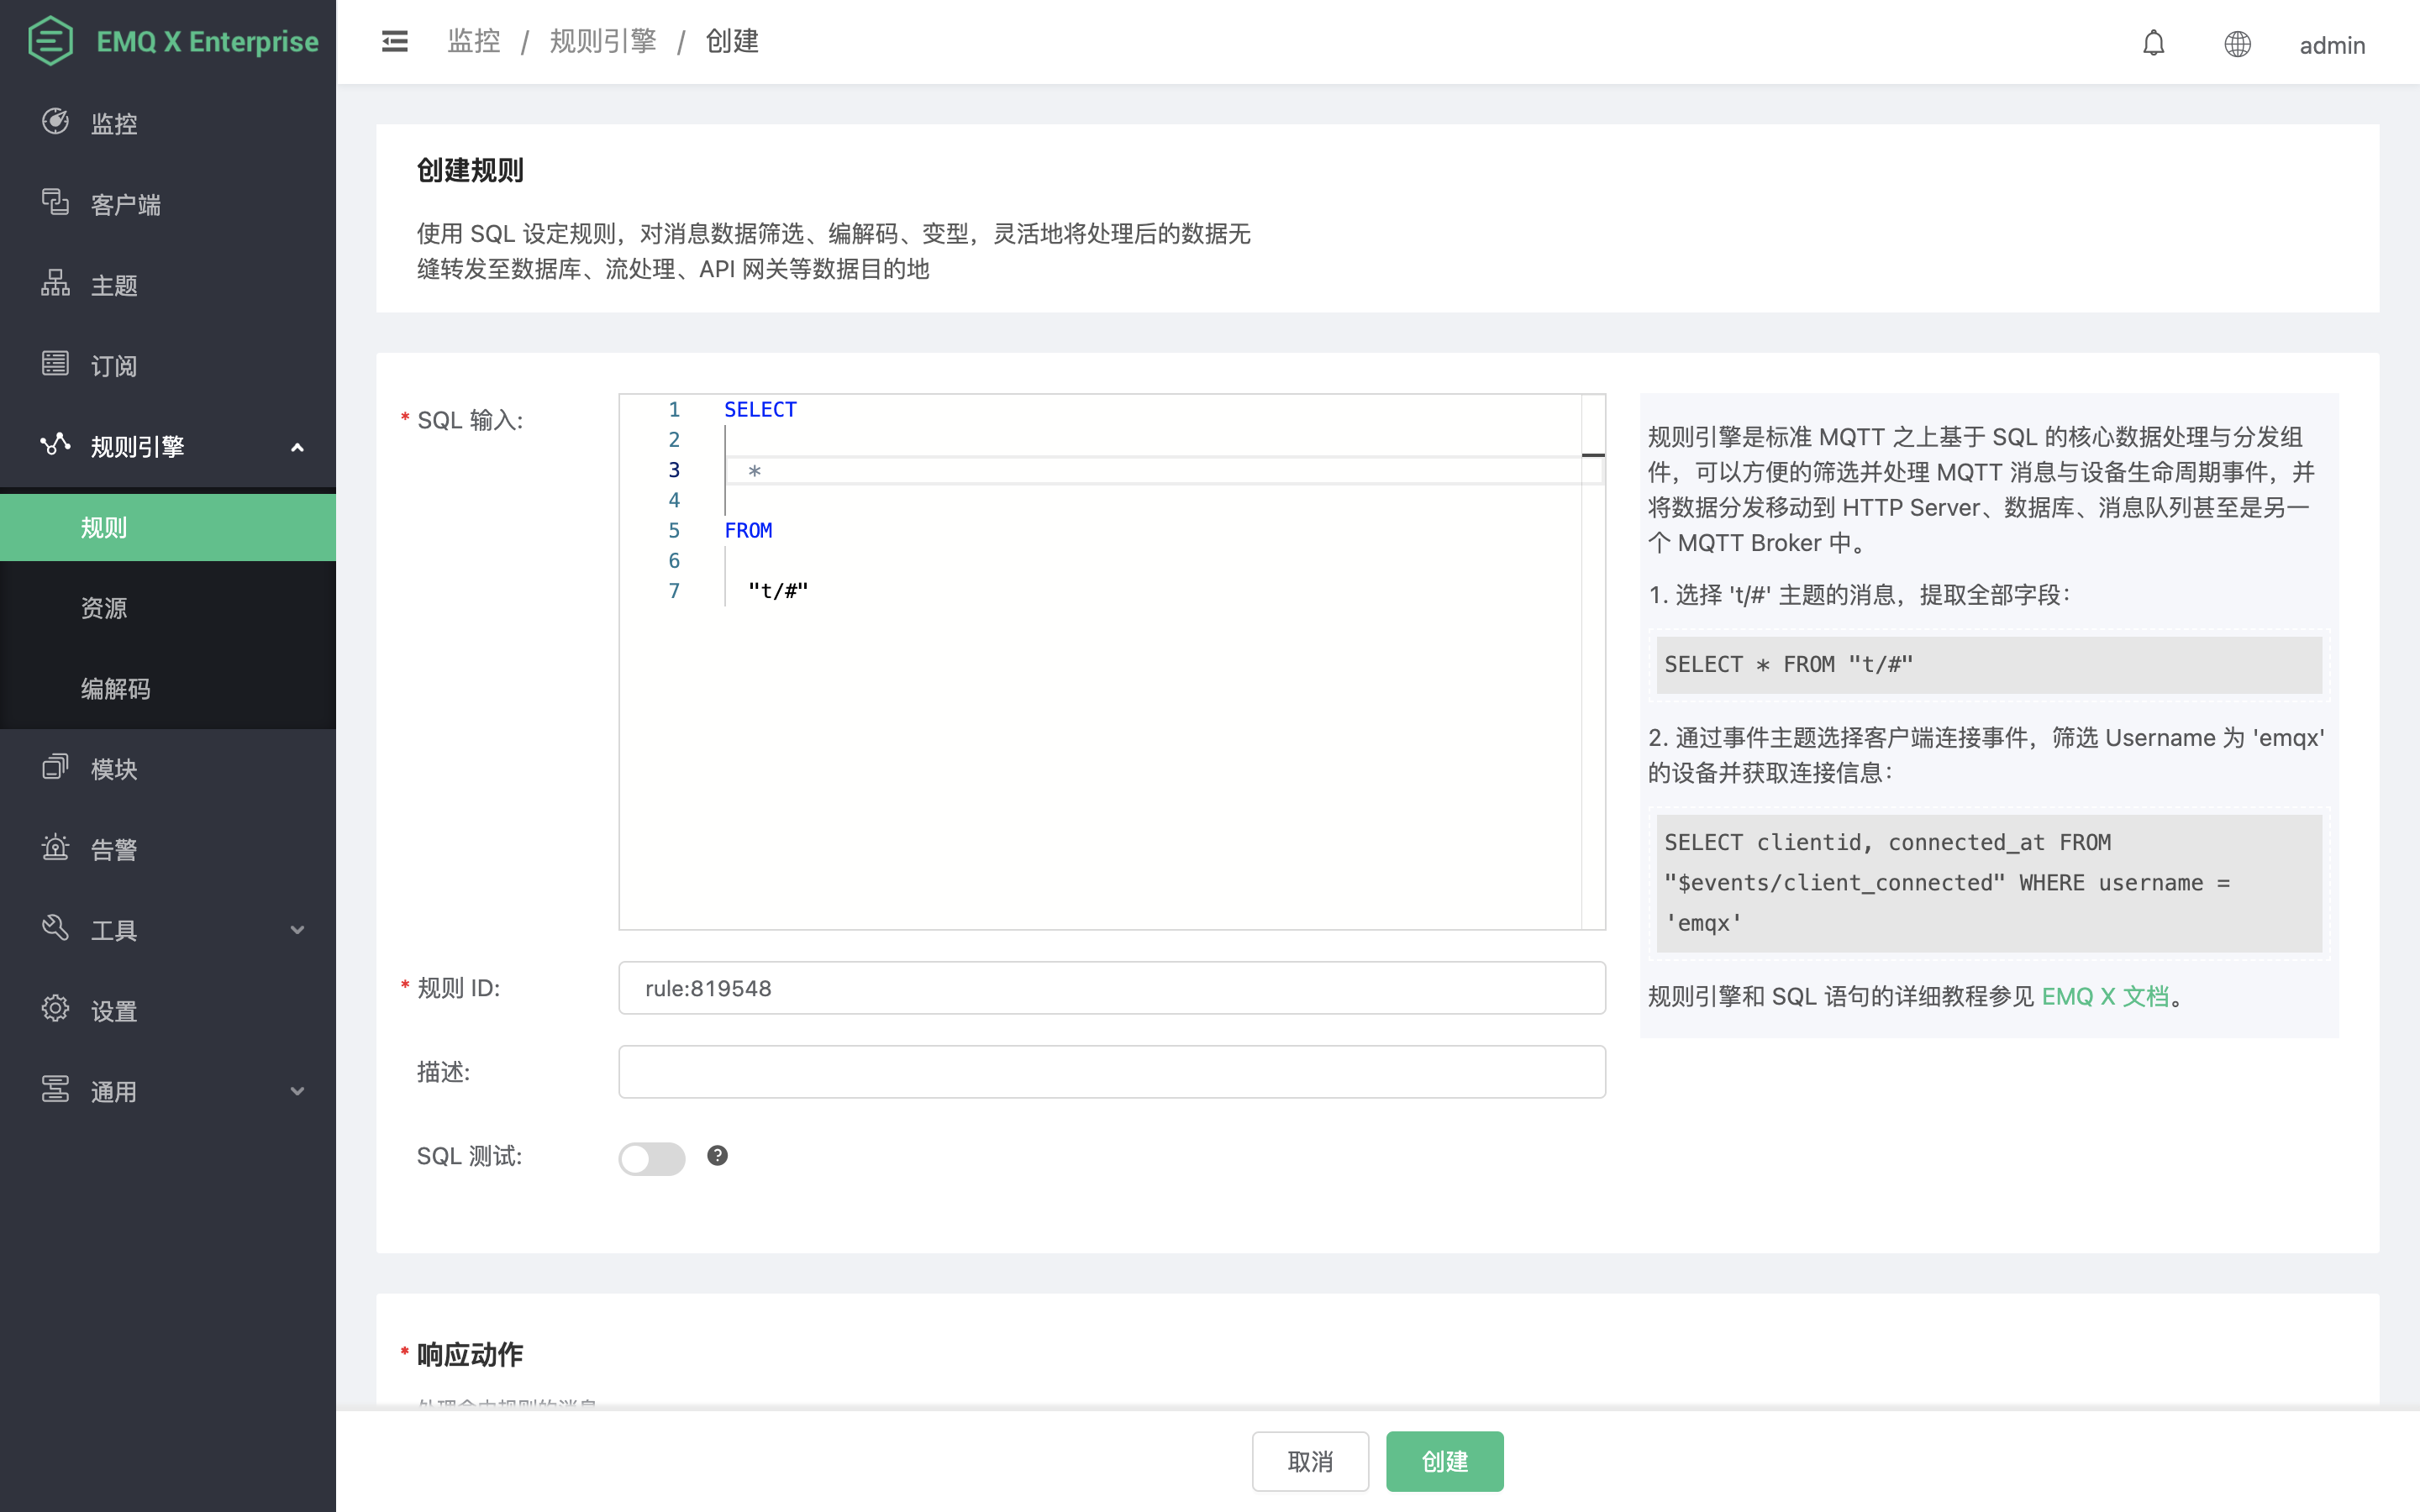Select the 编解码 submenu item
The image size is (2420, 1512).
tap(116, 688)
